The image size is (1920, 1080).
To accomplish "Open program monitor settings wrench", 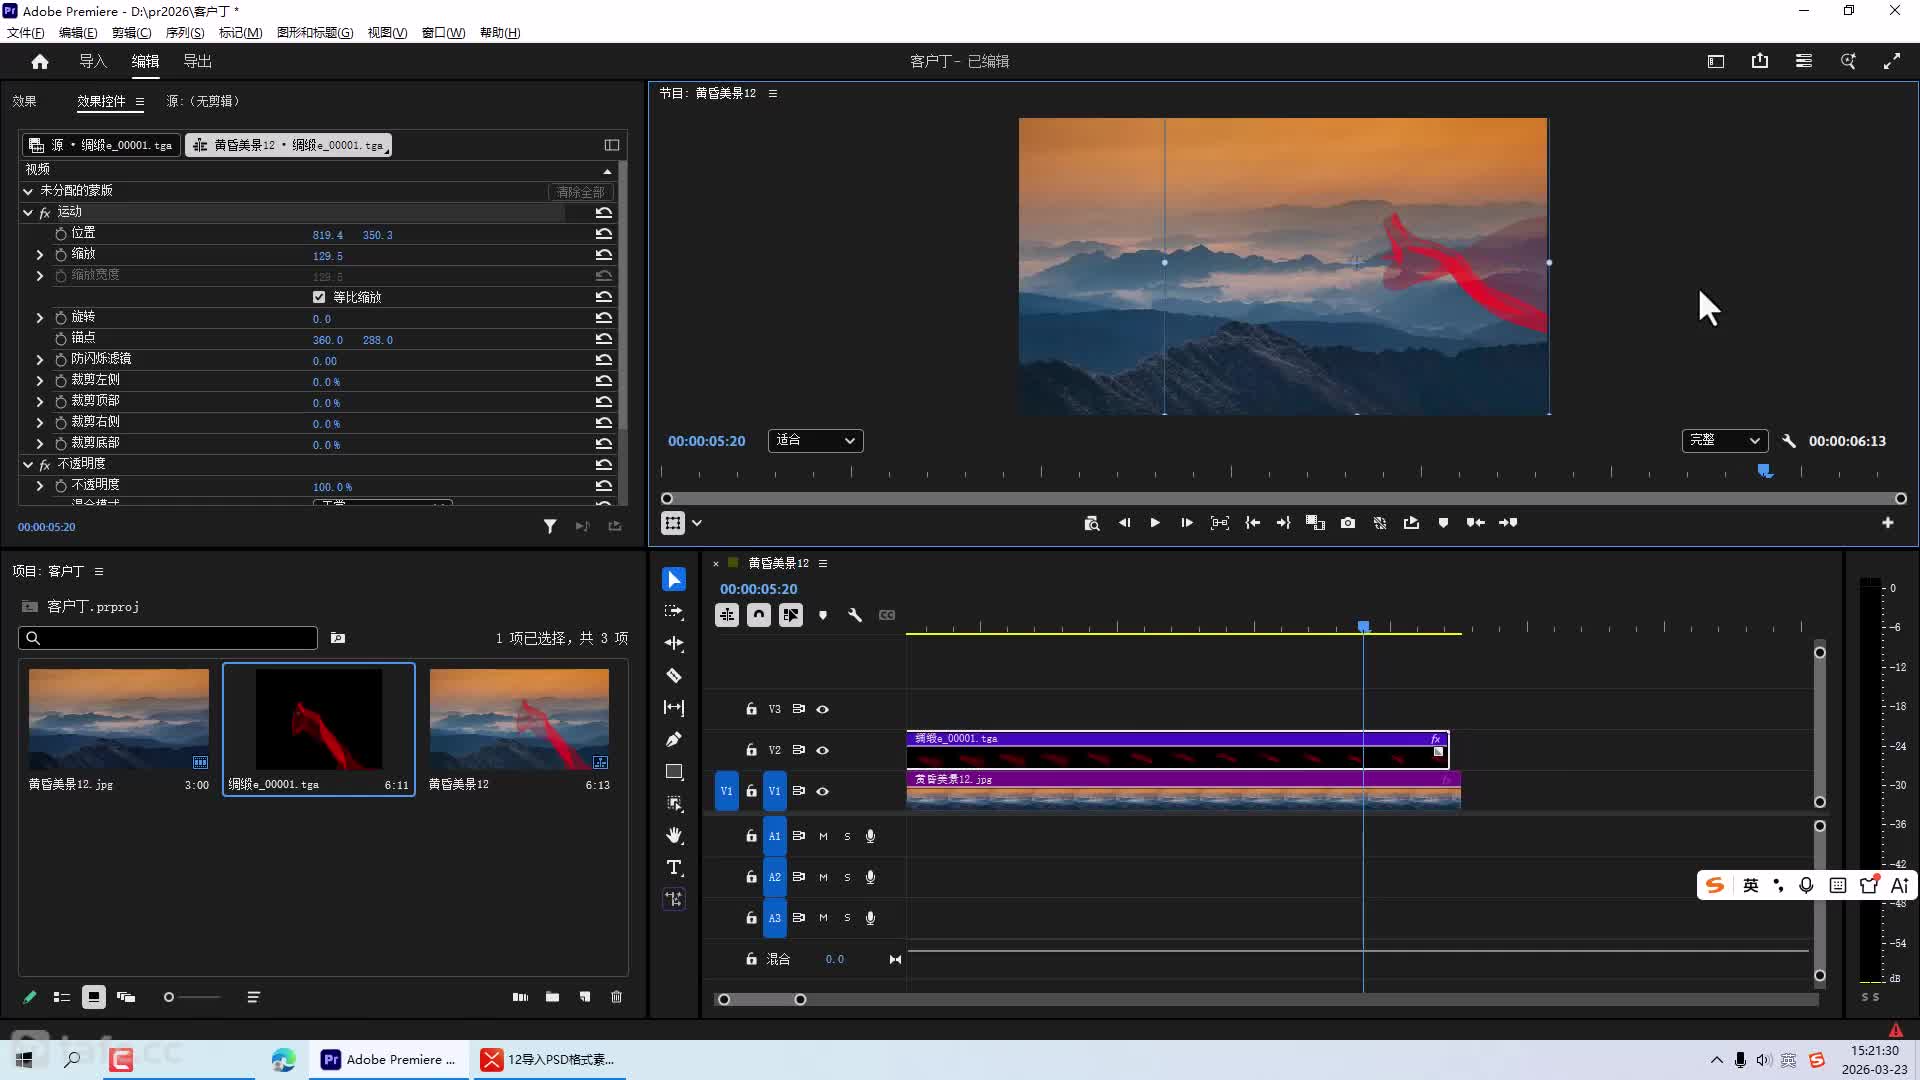I will (1789, 441).
